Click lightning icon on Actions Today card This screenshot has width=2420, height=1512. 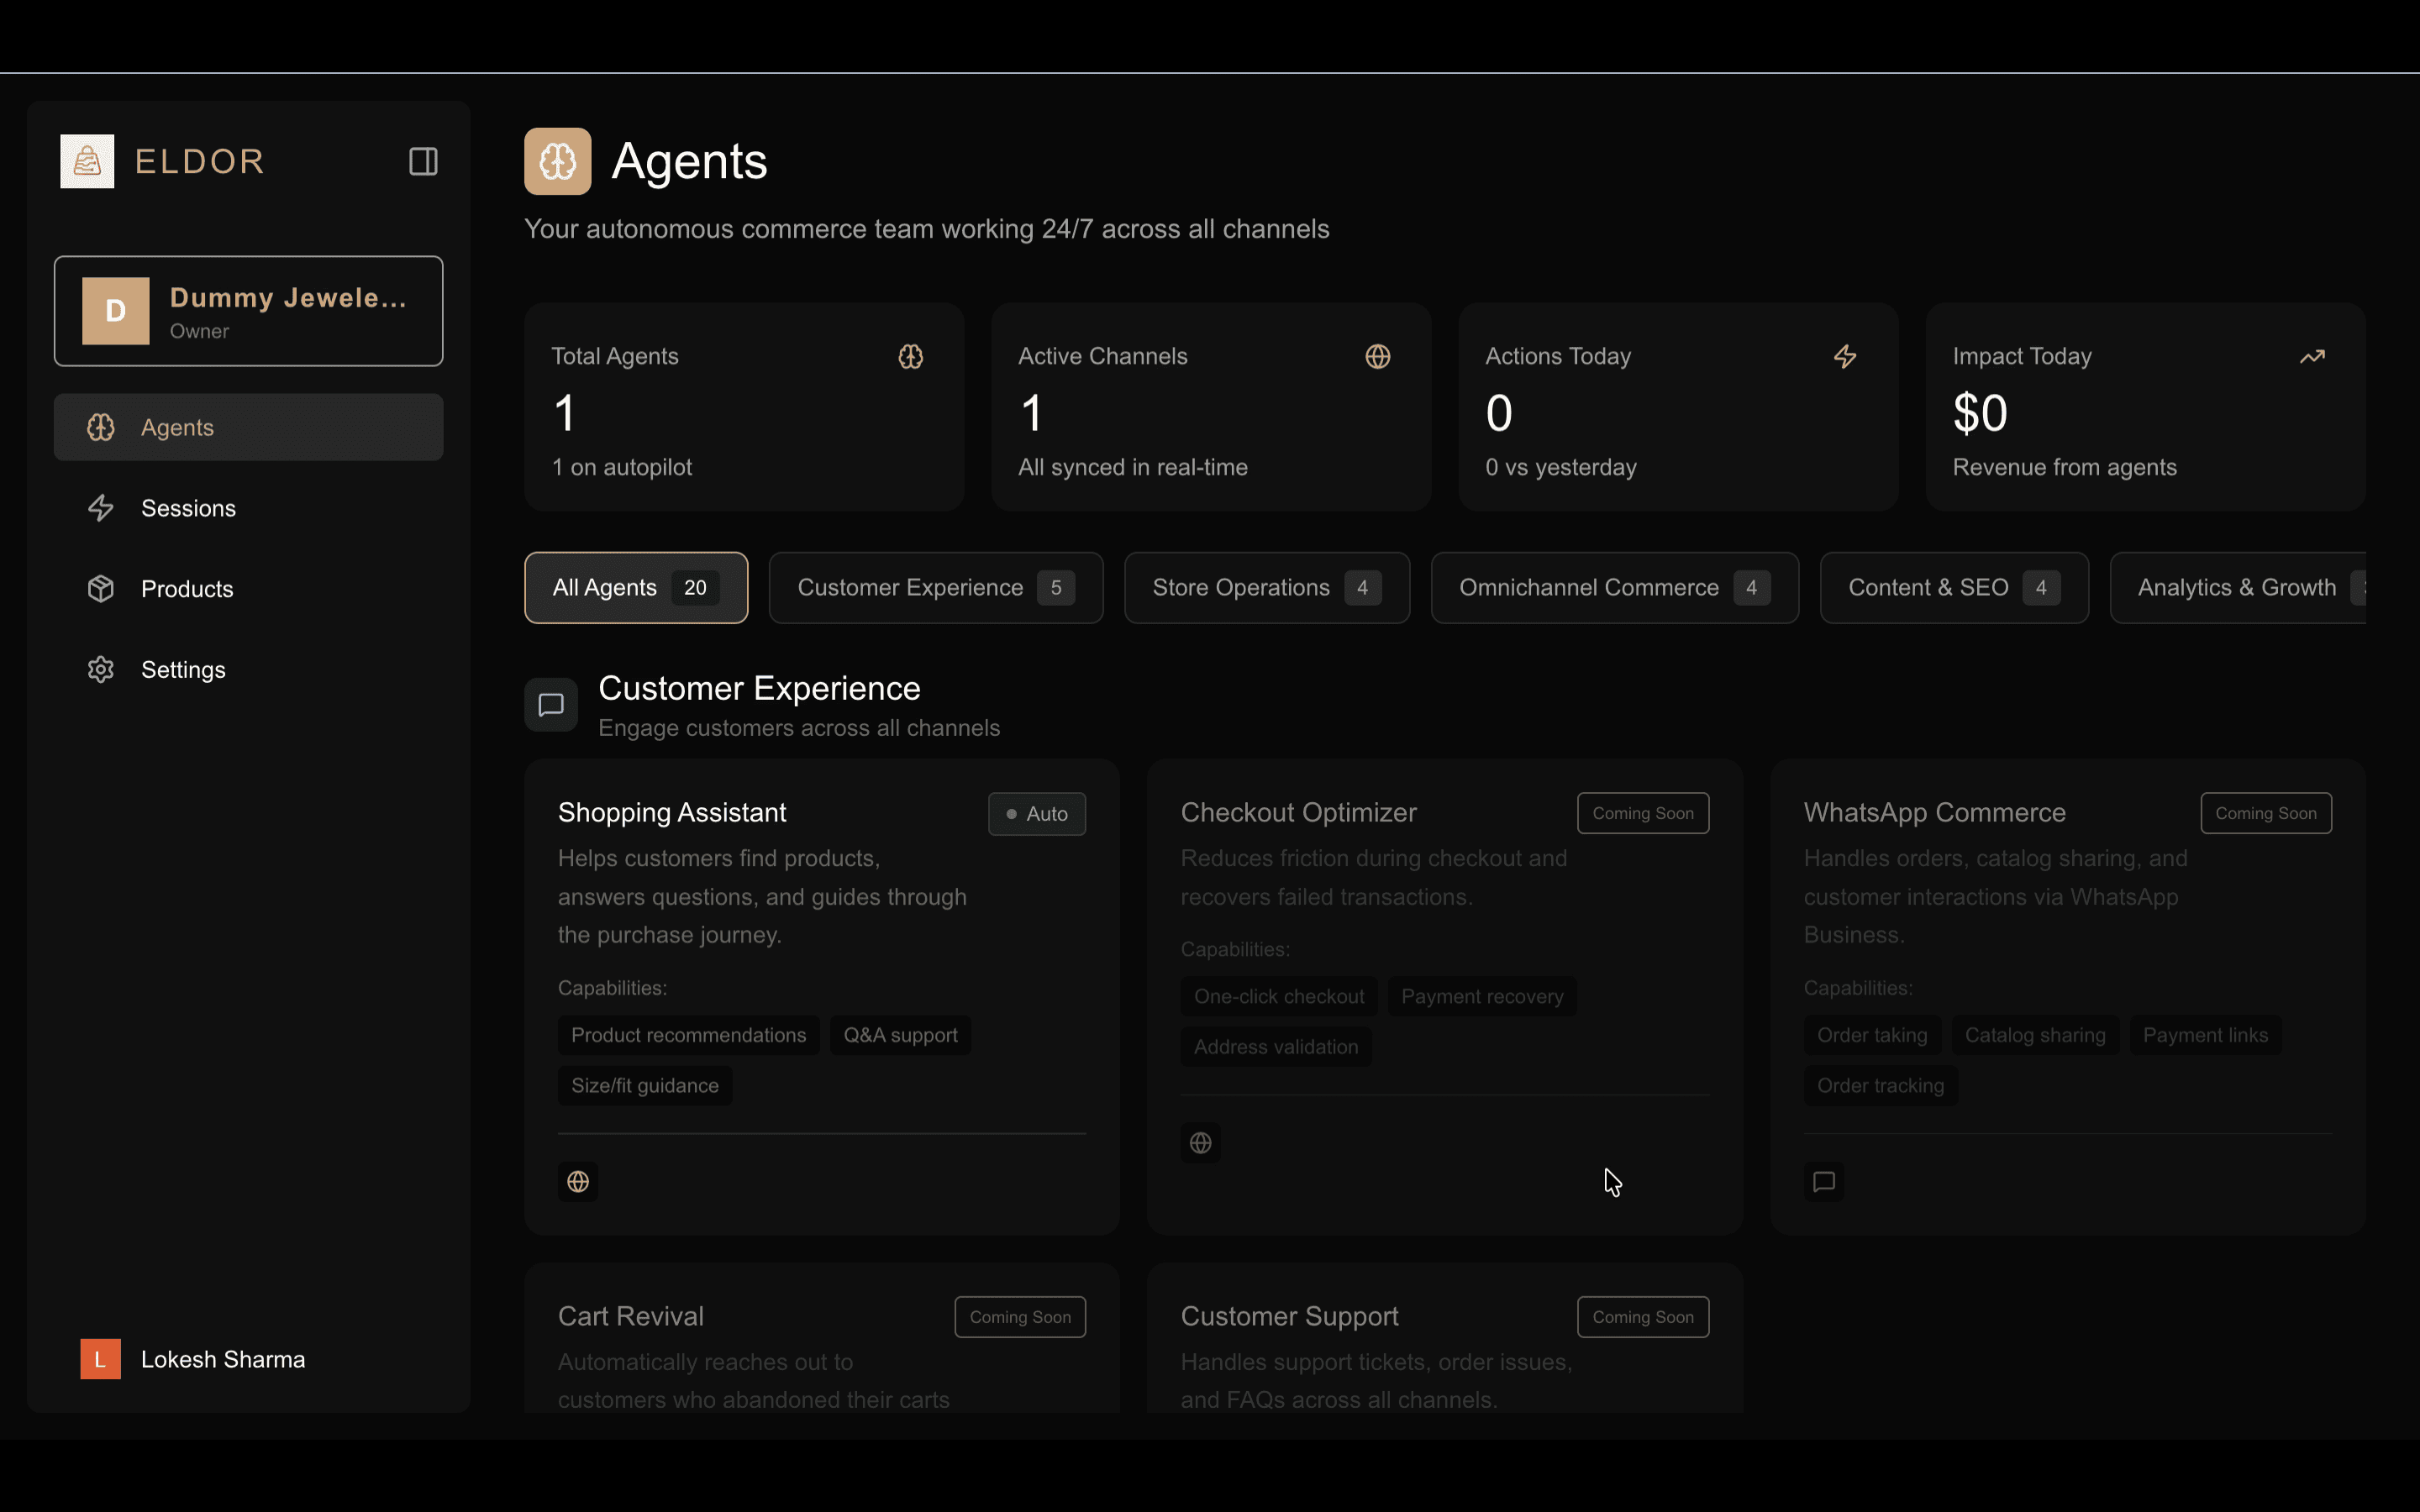point(1845,357)
